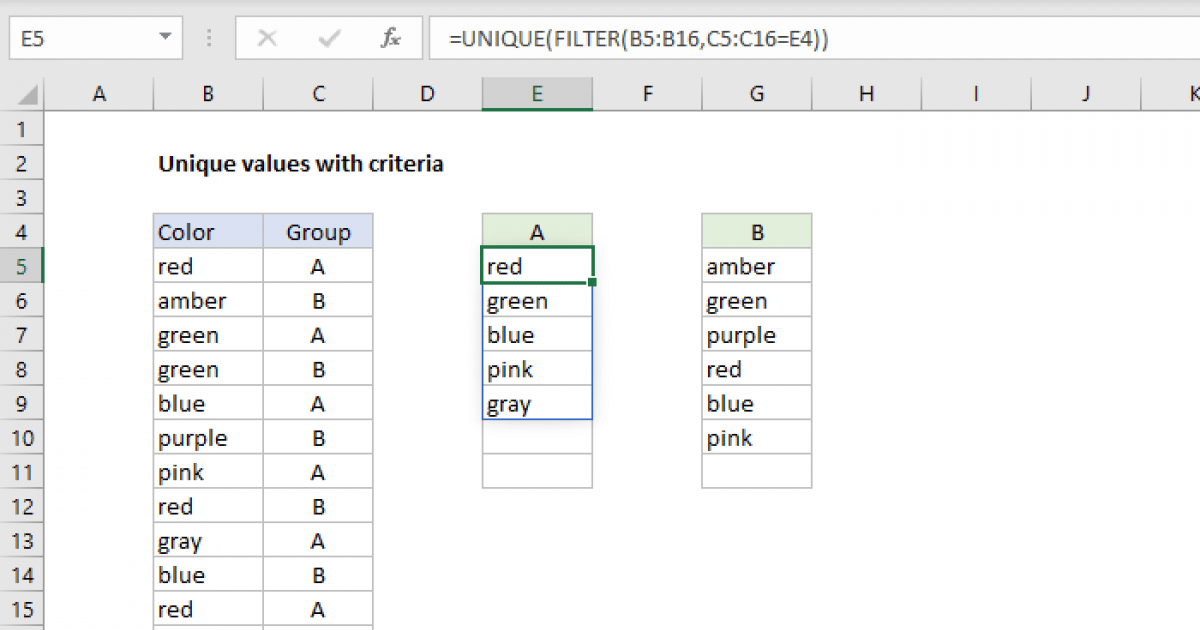Screen dimensions: 1200x630
Task: Select column E header
Action: pyautogui.click(x=537, y=94)
